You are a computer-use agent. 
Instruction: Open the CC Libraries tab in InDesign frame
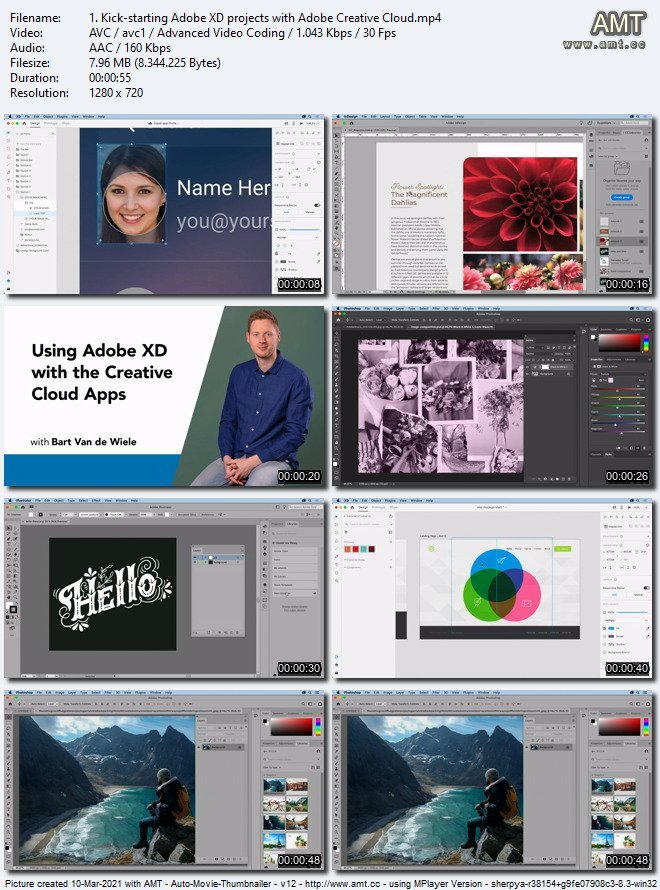(632, 132)
